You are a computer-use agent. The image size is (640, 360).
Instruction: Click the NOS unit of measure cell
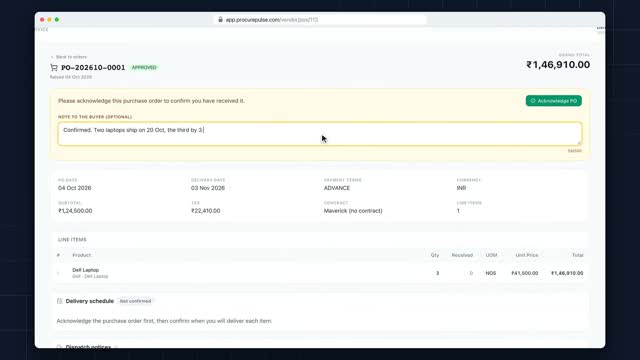(x=491, y=273)
